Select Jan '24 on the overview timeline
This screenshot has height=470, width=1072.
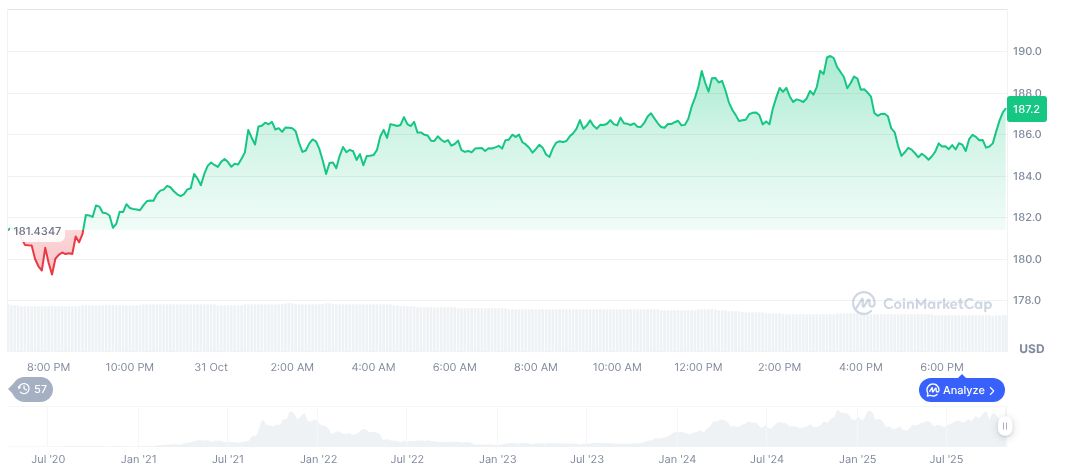click(677, 459)
